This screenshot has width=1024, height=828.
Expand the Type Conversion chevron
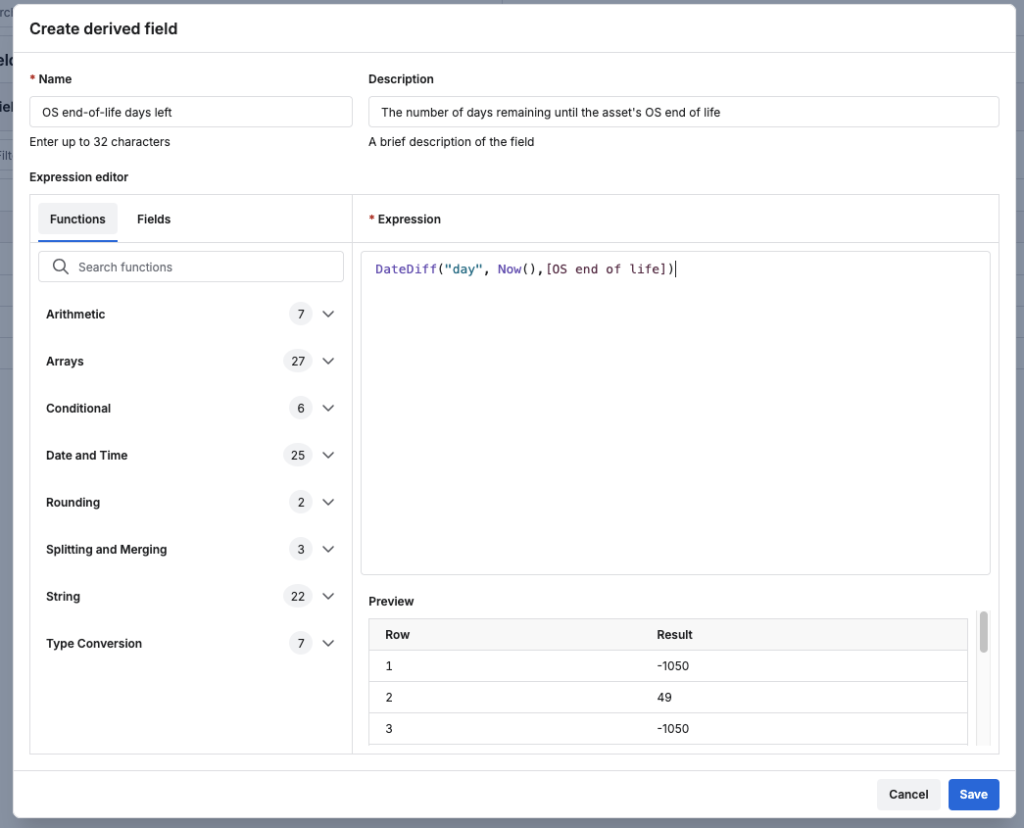328,643
